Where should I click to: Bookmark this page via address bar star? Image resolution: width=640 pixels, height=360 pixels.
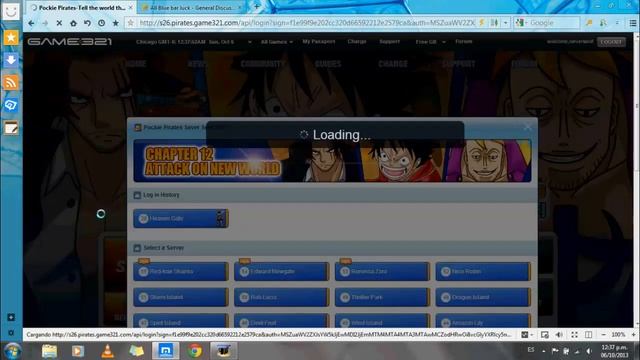(x=131, y=23)
